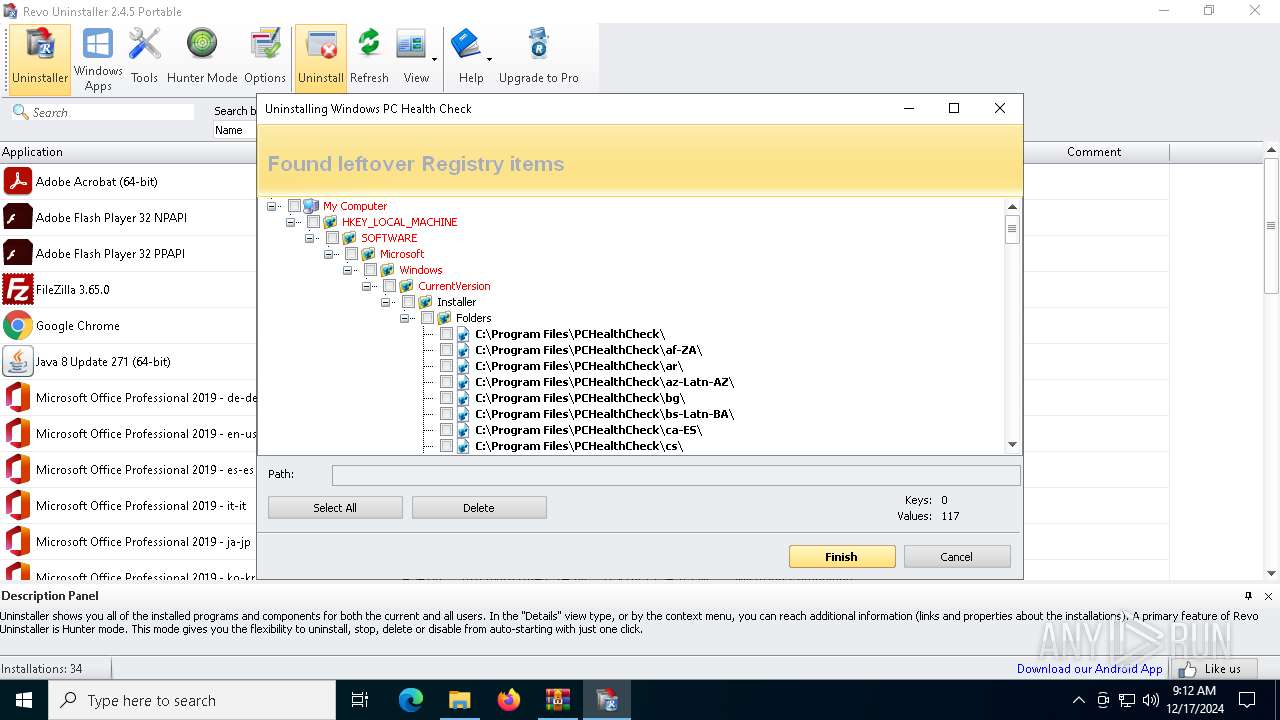
Task: Select C:\Program Files\PCHealthCheck\ca-ES\ entry
Action: tap(588, 430)
